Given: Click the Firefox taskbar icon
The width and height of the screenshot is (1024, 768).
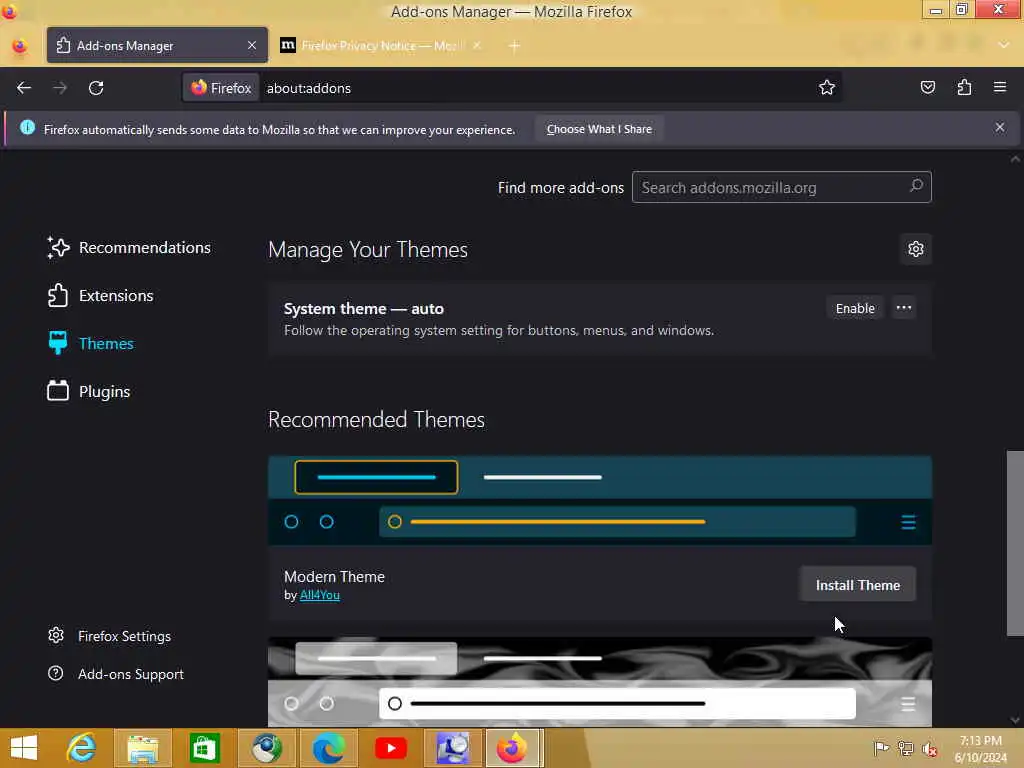Looking at the screenshot, I should [x=512, y=748].
